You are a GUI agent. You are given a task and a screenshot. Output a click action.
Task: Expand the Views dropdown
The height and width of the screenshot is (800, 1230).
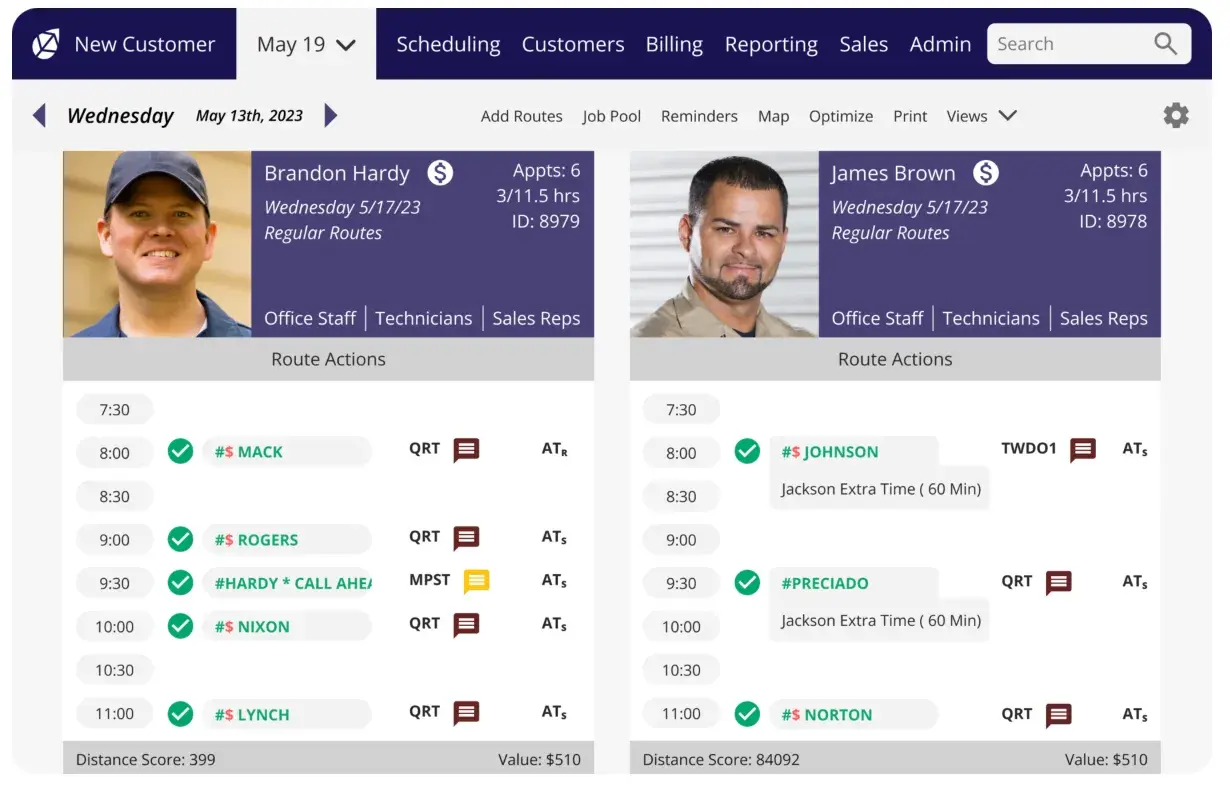[x=981, y=116]
